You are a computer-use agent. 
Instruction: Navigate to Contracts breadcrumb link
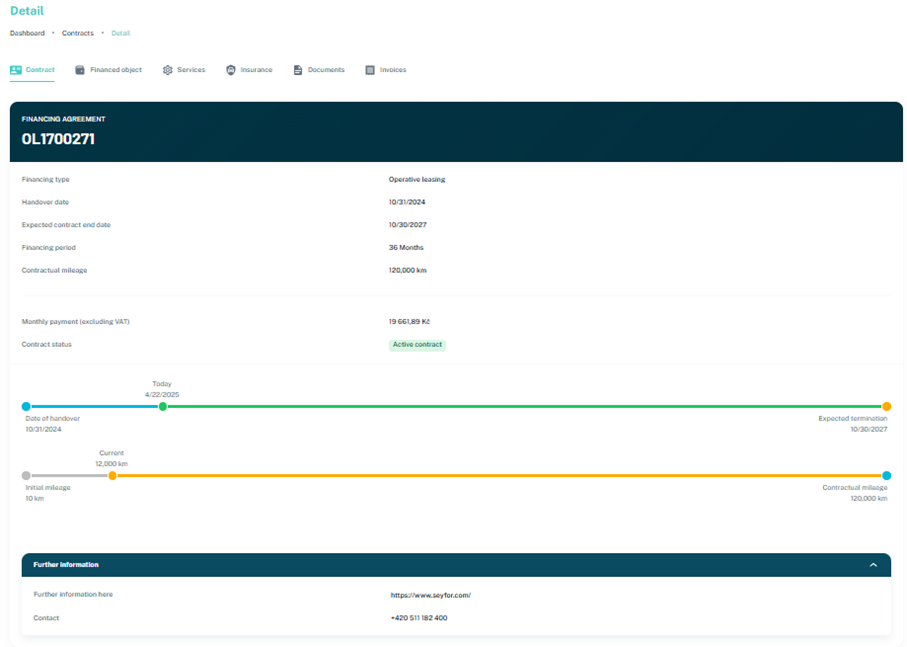click(78, 33)
